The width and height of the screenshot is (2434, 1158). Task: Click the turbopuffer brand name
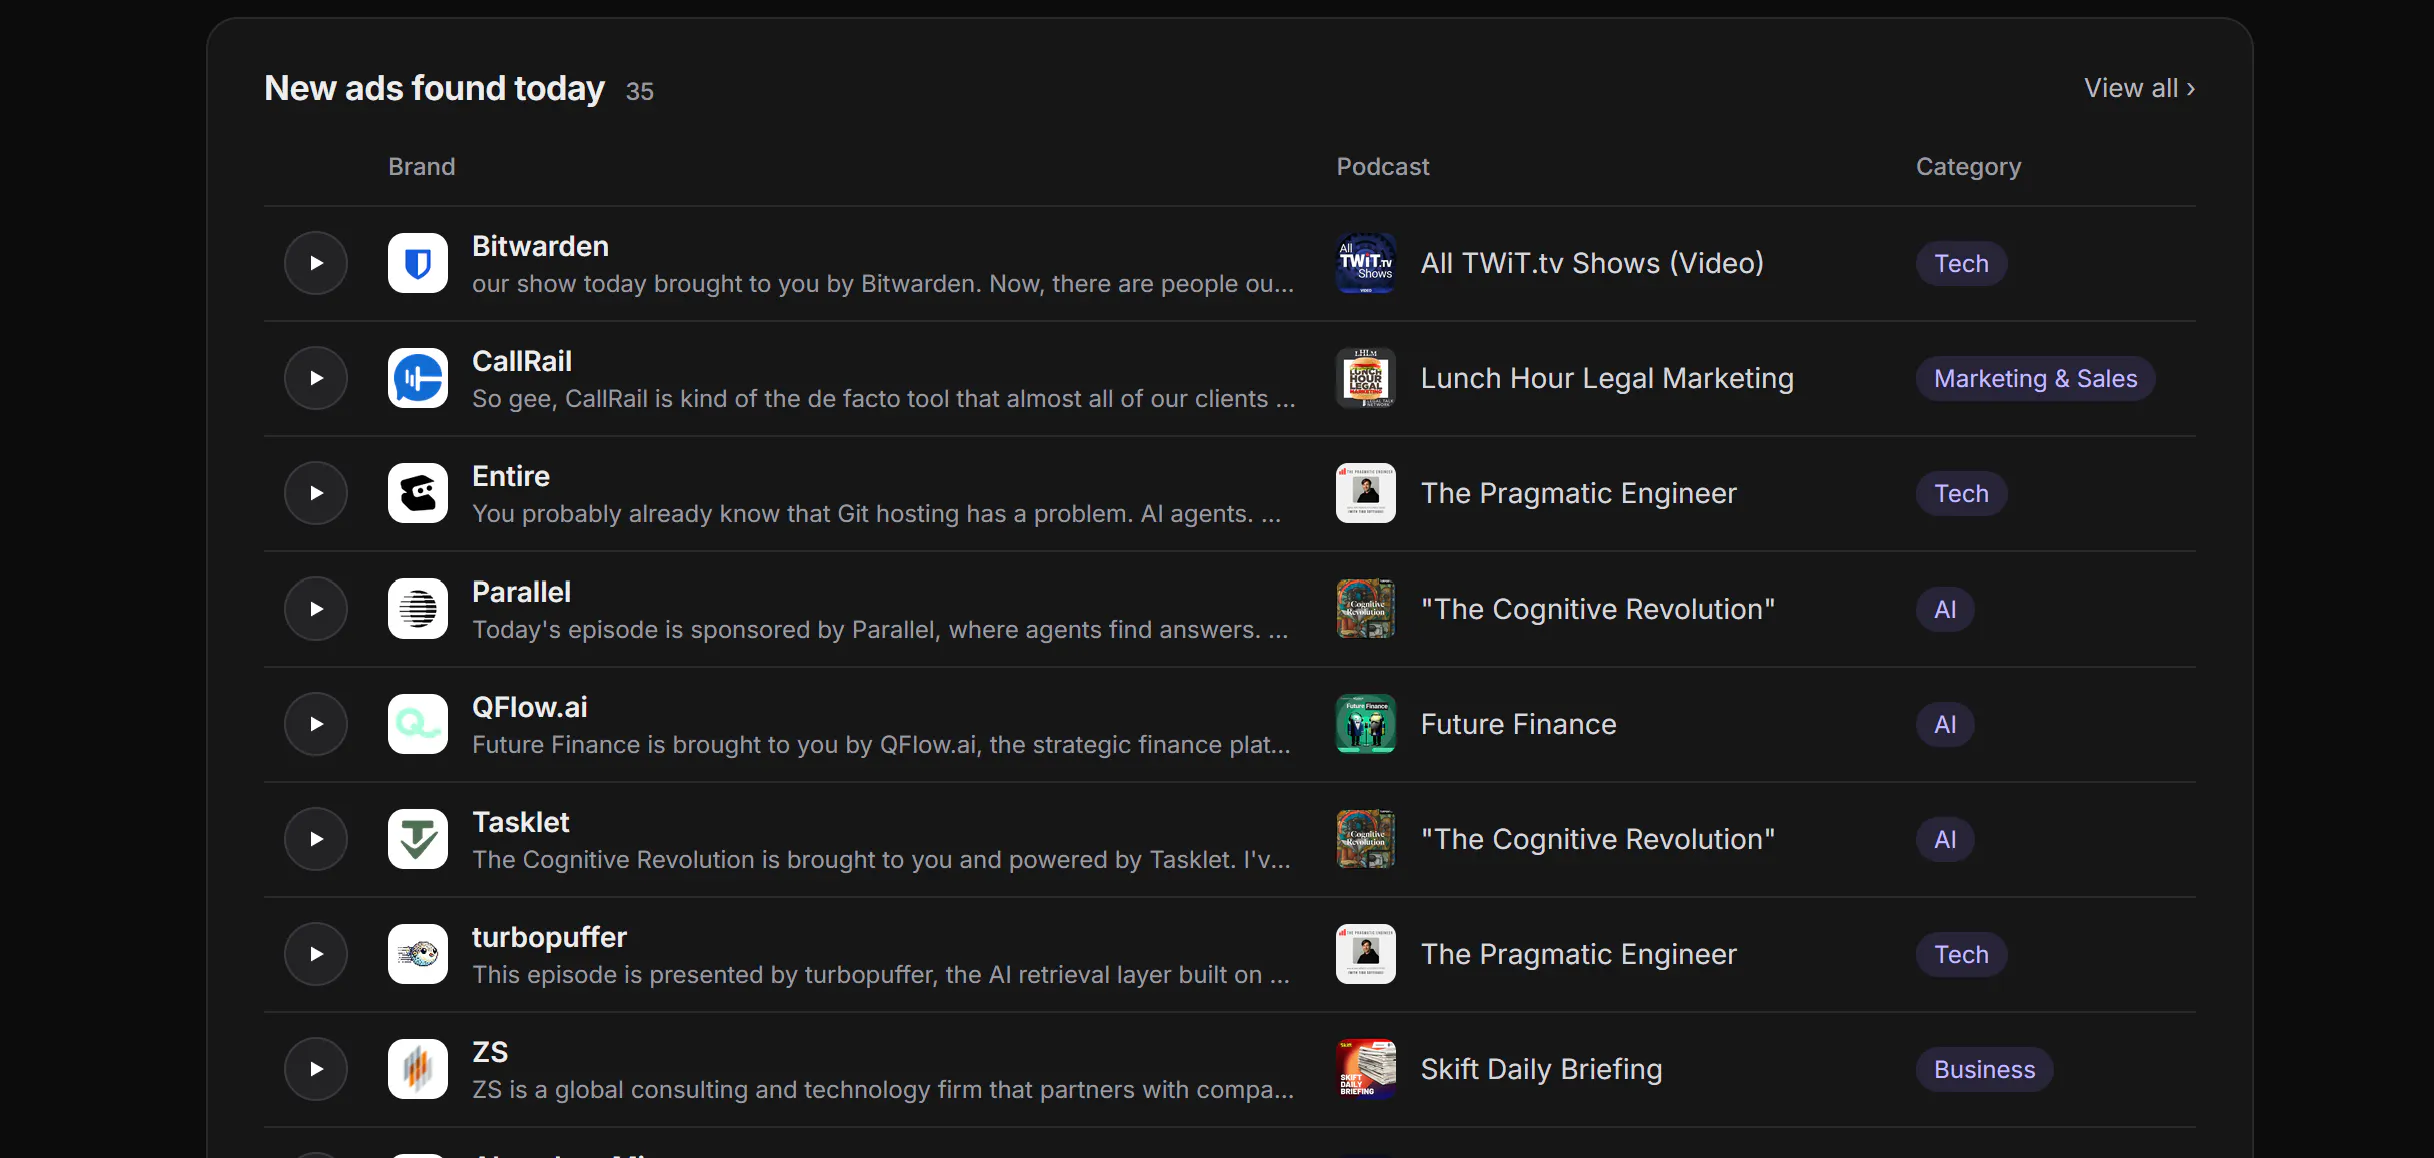point(549,937)
